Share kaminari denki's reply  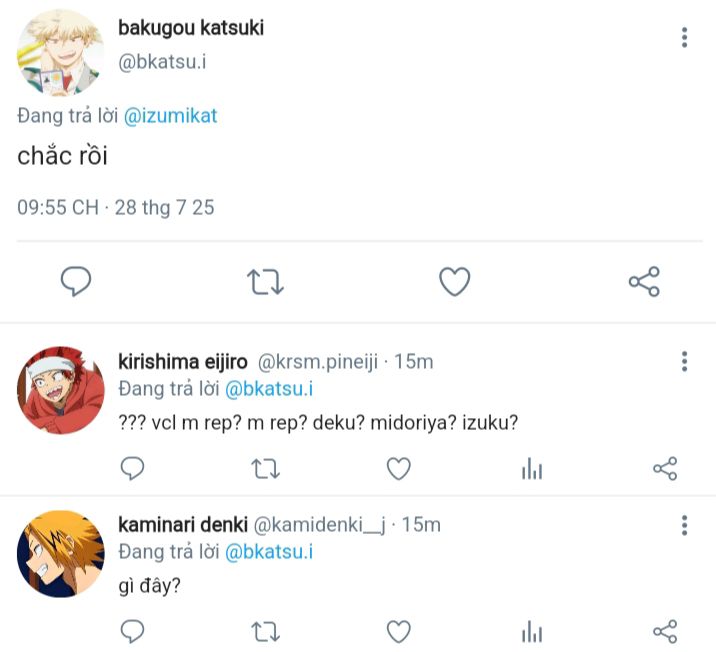click(x=665, y=631)
